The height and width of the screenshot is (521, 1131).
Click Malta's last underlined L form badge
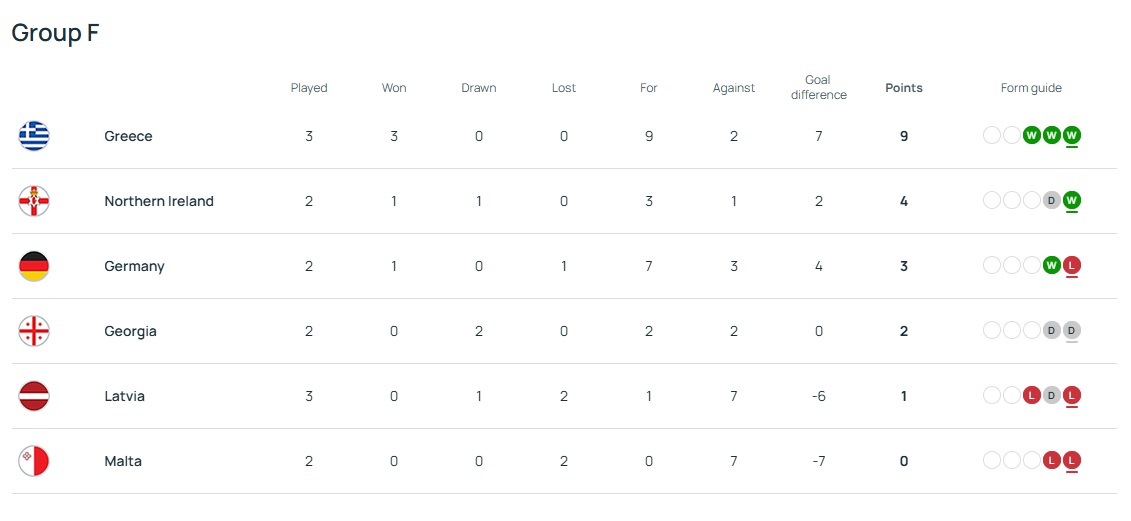[1072, 460]
